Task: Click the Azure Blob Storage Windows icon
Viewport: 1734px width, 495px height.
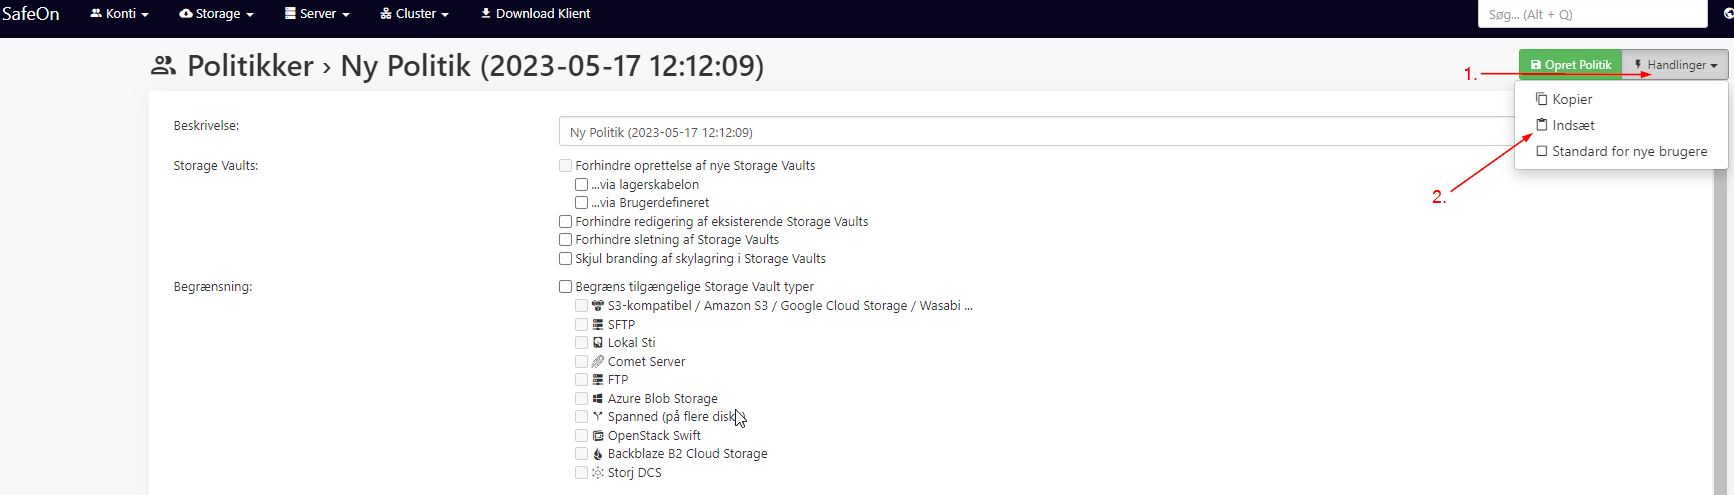Action: pyautogui.click(x=598, y=398)
